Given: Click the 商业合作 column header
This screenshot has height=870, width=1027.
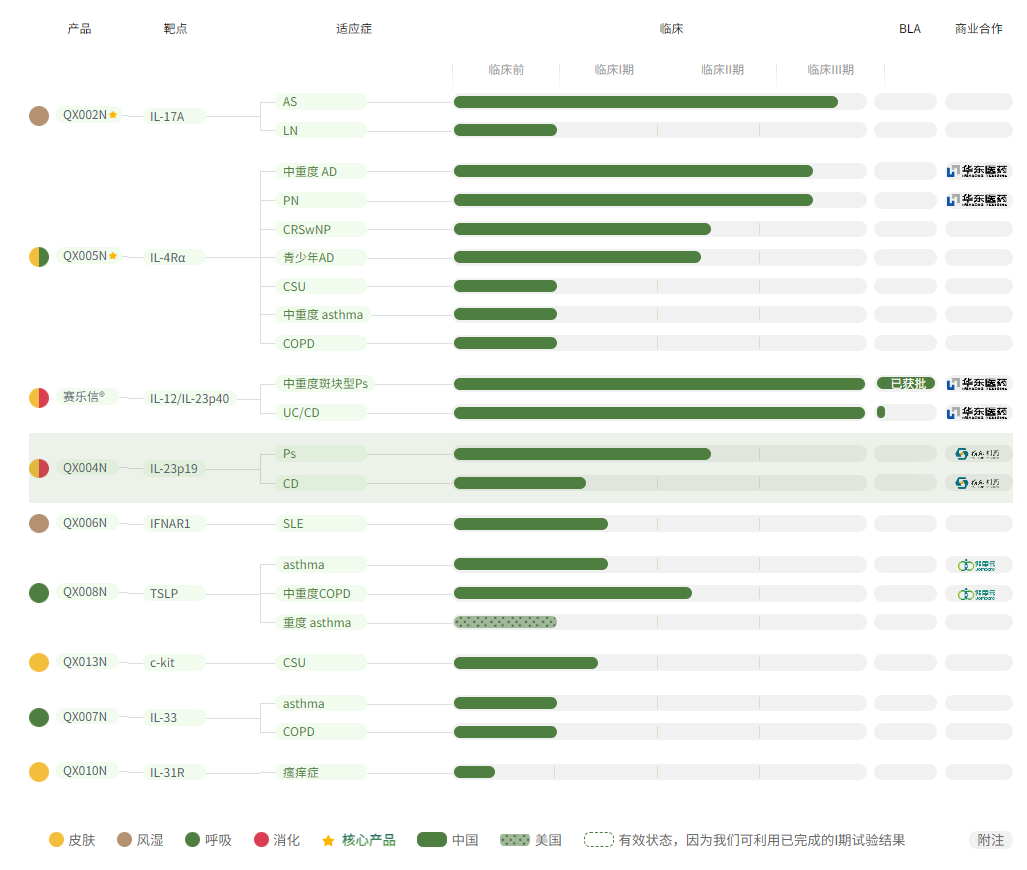Looking at the screenshot, I should (979, 29).
